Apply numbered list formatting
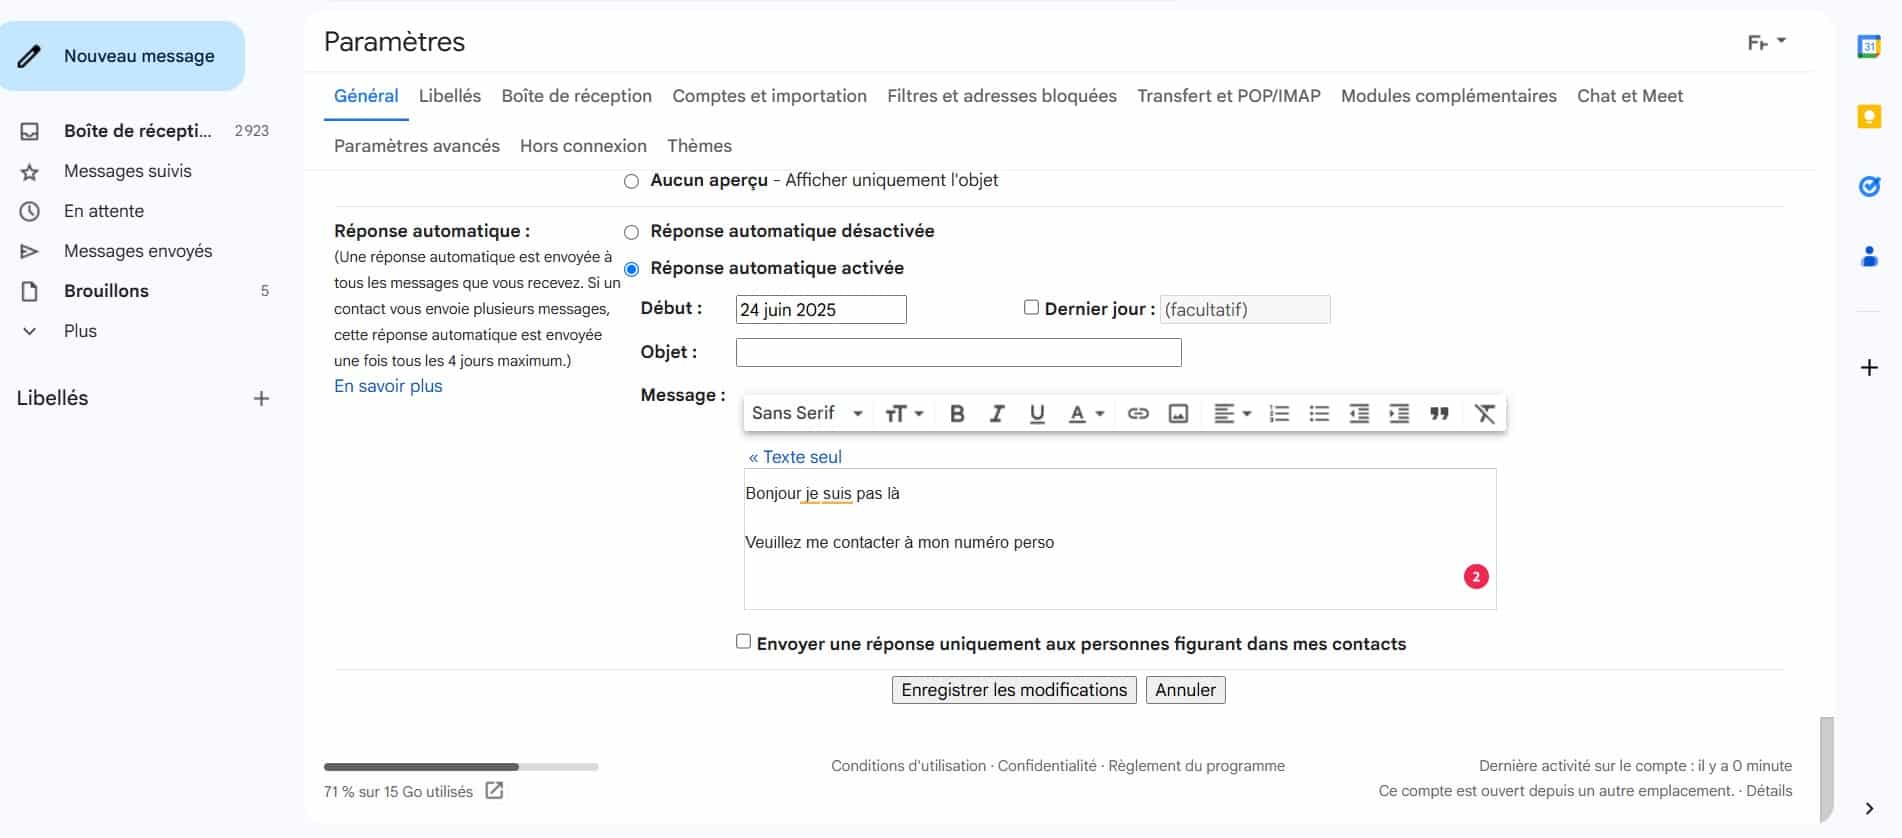Viewport: 1902px width, 838px height. click(1279, 413)
